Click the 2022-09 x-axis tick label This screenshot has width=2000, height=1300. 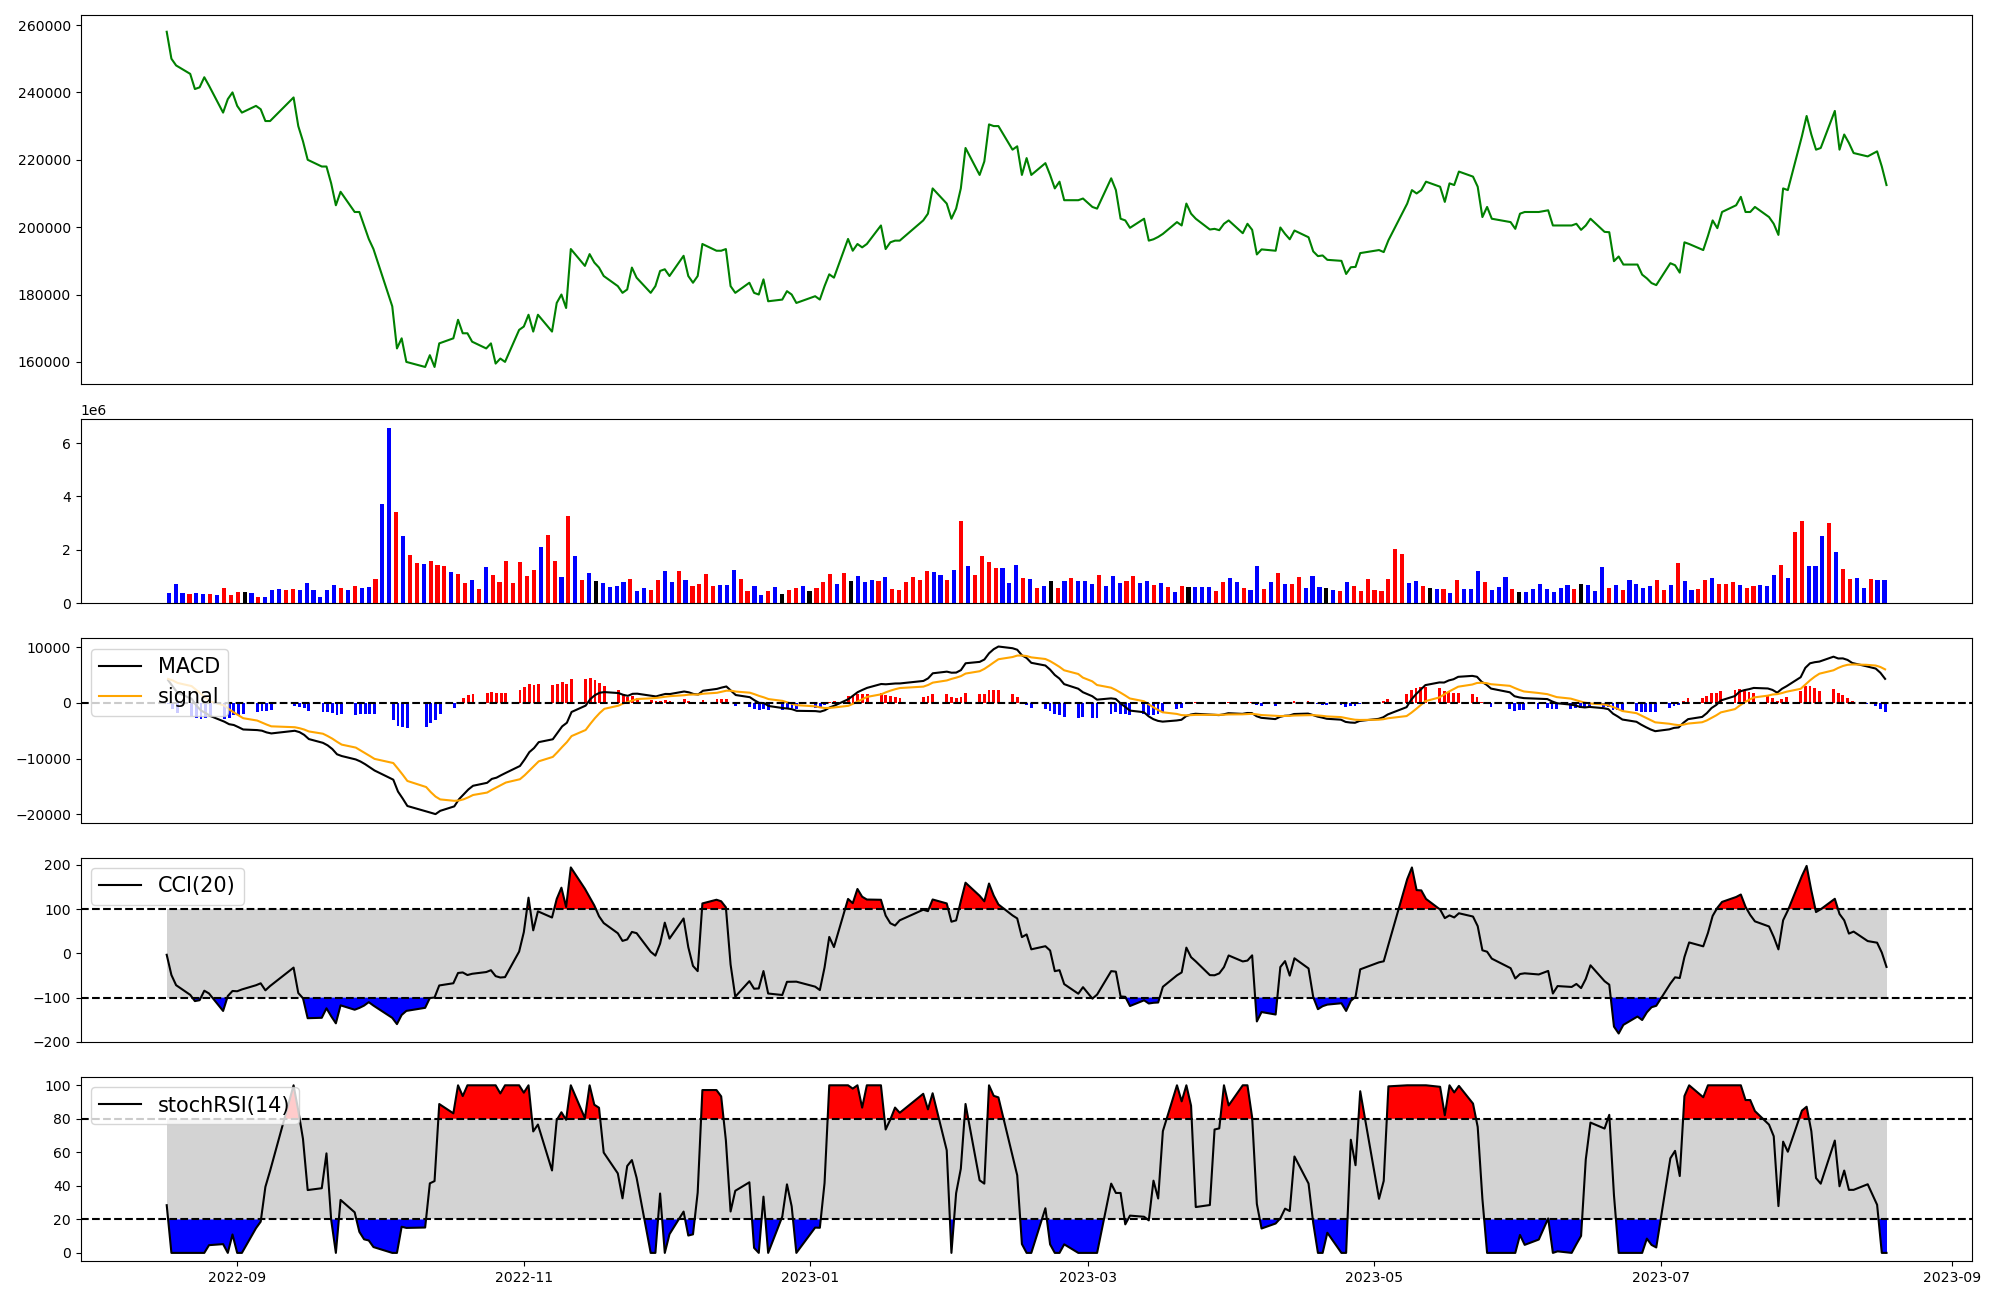238,1277
